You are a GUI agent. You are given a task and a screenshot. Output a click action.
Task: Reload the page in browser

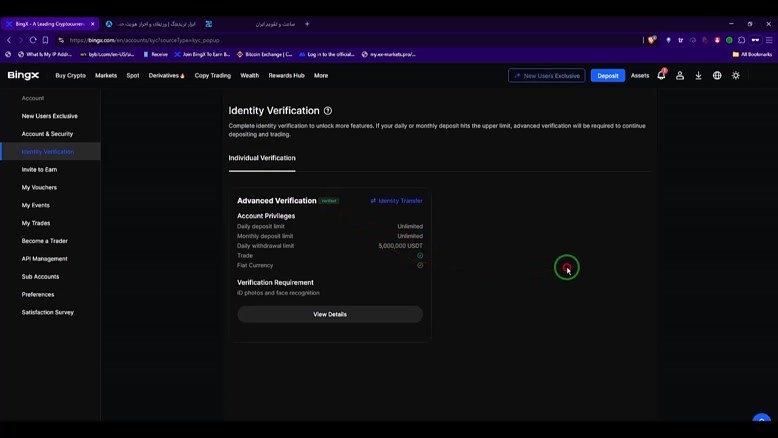click(x=33, y=40)
